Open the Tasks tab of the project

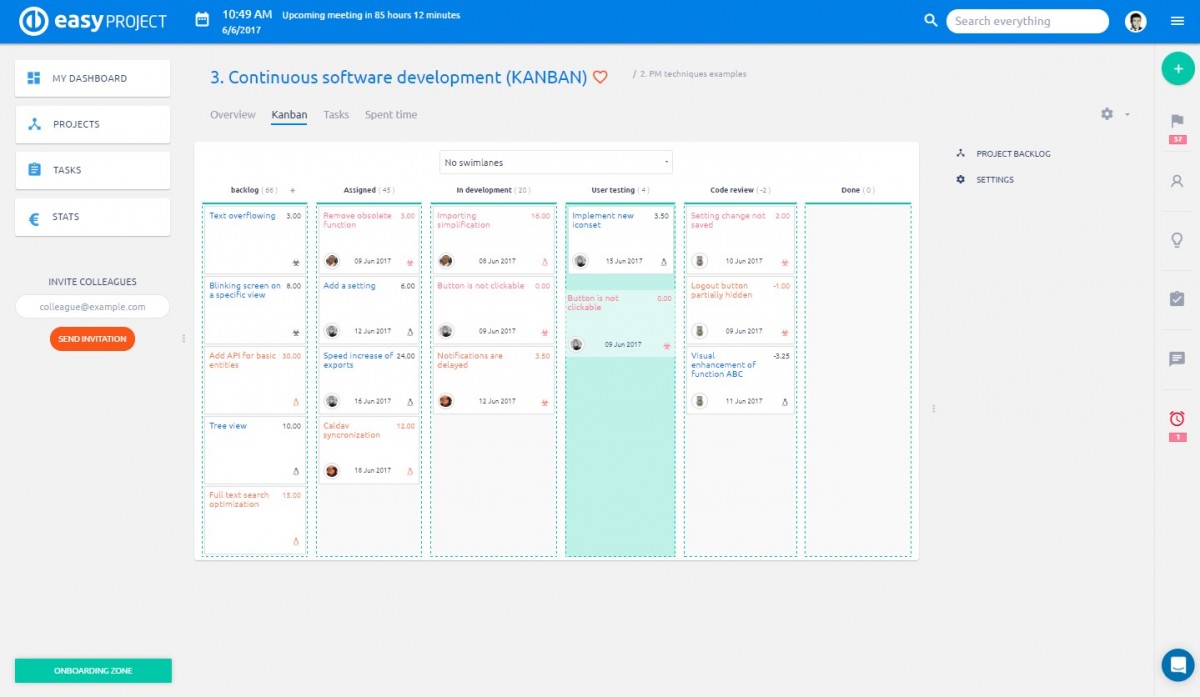[336, 114]
